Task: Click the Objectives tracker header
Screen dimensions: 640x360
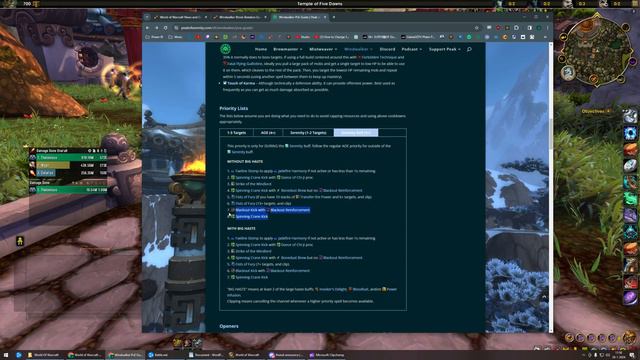Action: tap(595, 111)
